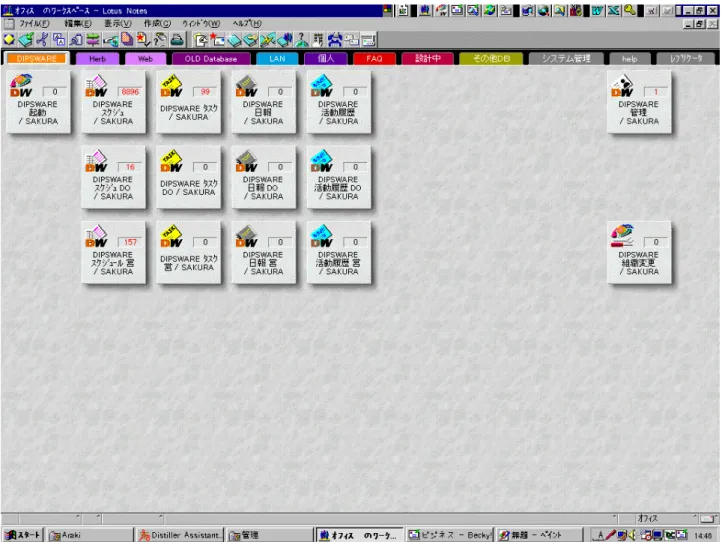Screen dimensions: 722x542
Task: Click the printer icon in the toolbar
Action: tap(177, 40)
